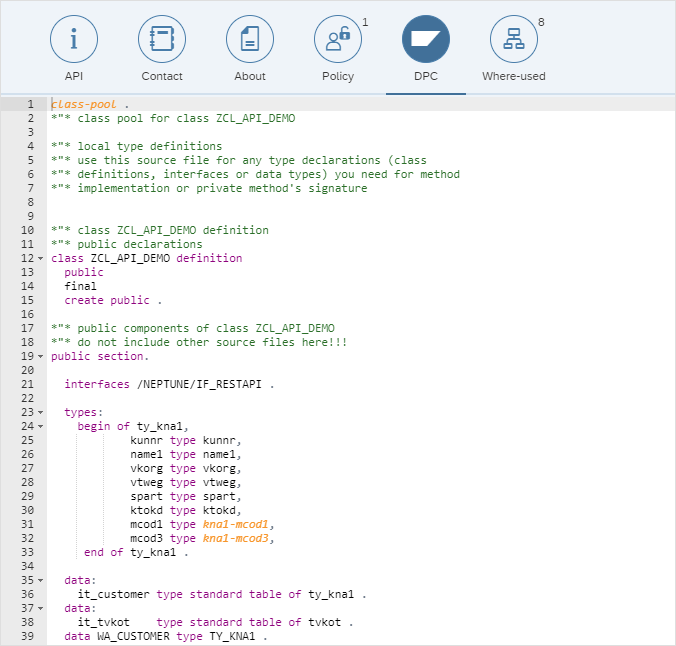
Task: Click 'end of ty_kna1' on line 33
Action: [x=130, y=552]
